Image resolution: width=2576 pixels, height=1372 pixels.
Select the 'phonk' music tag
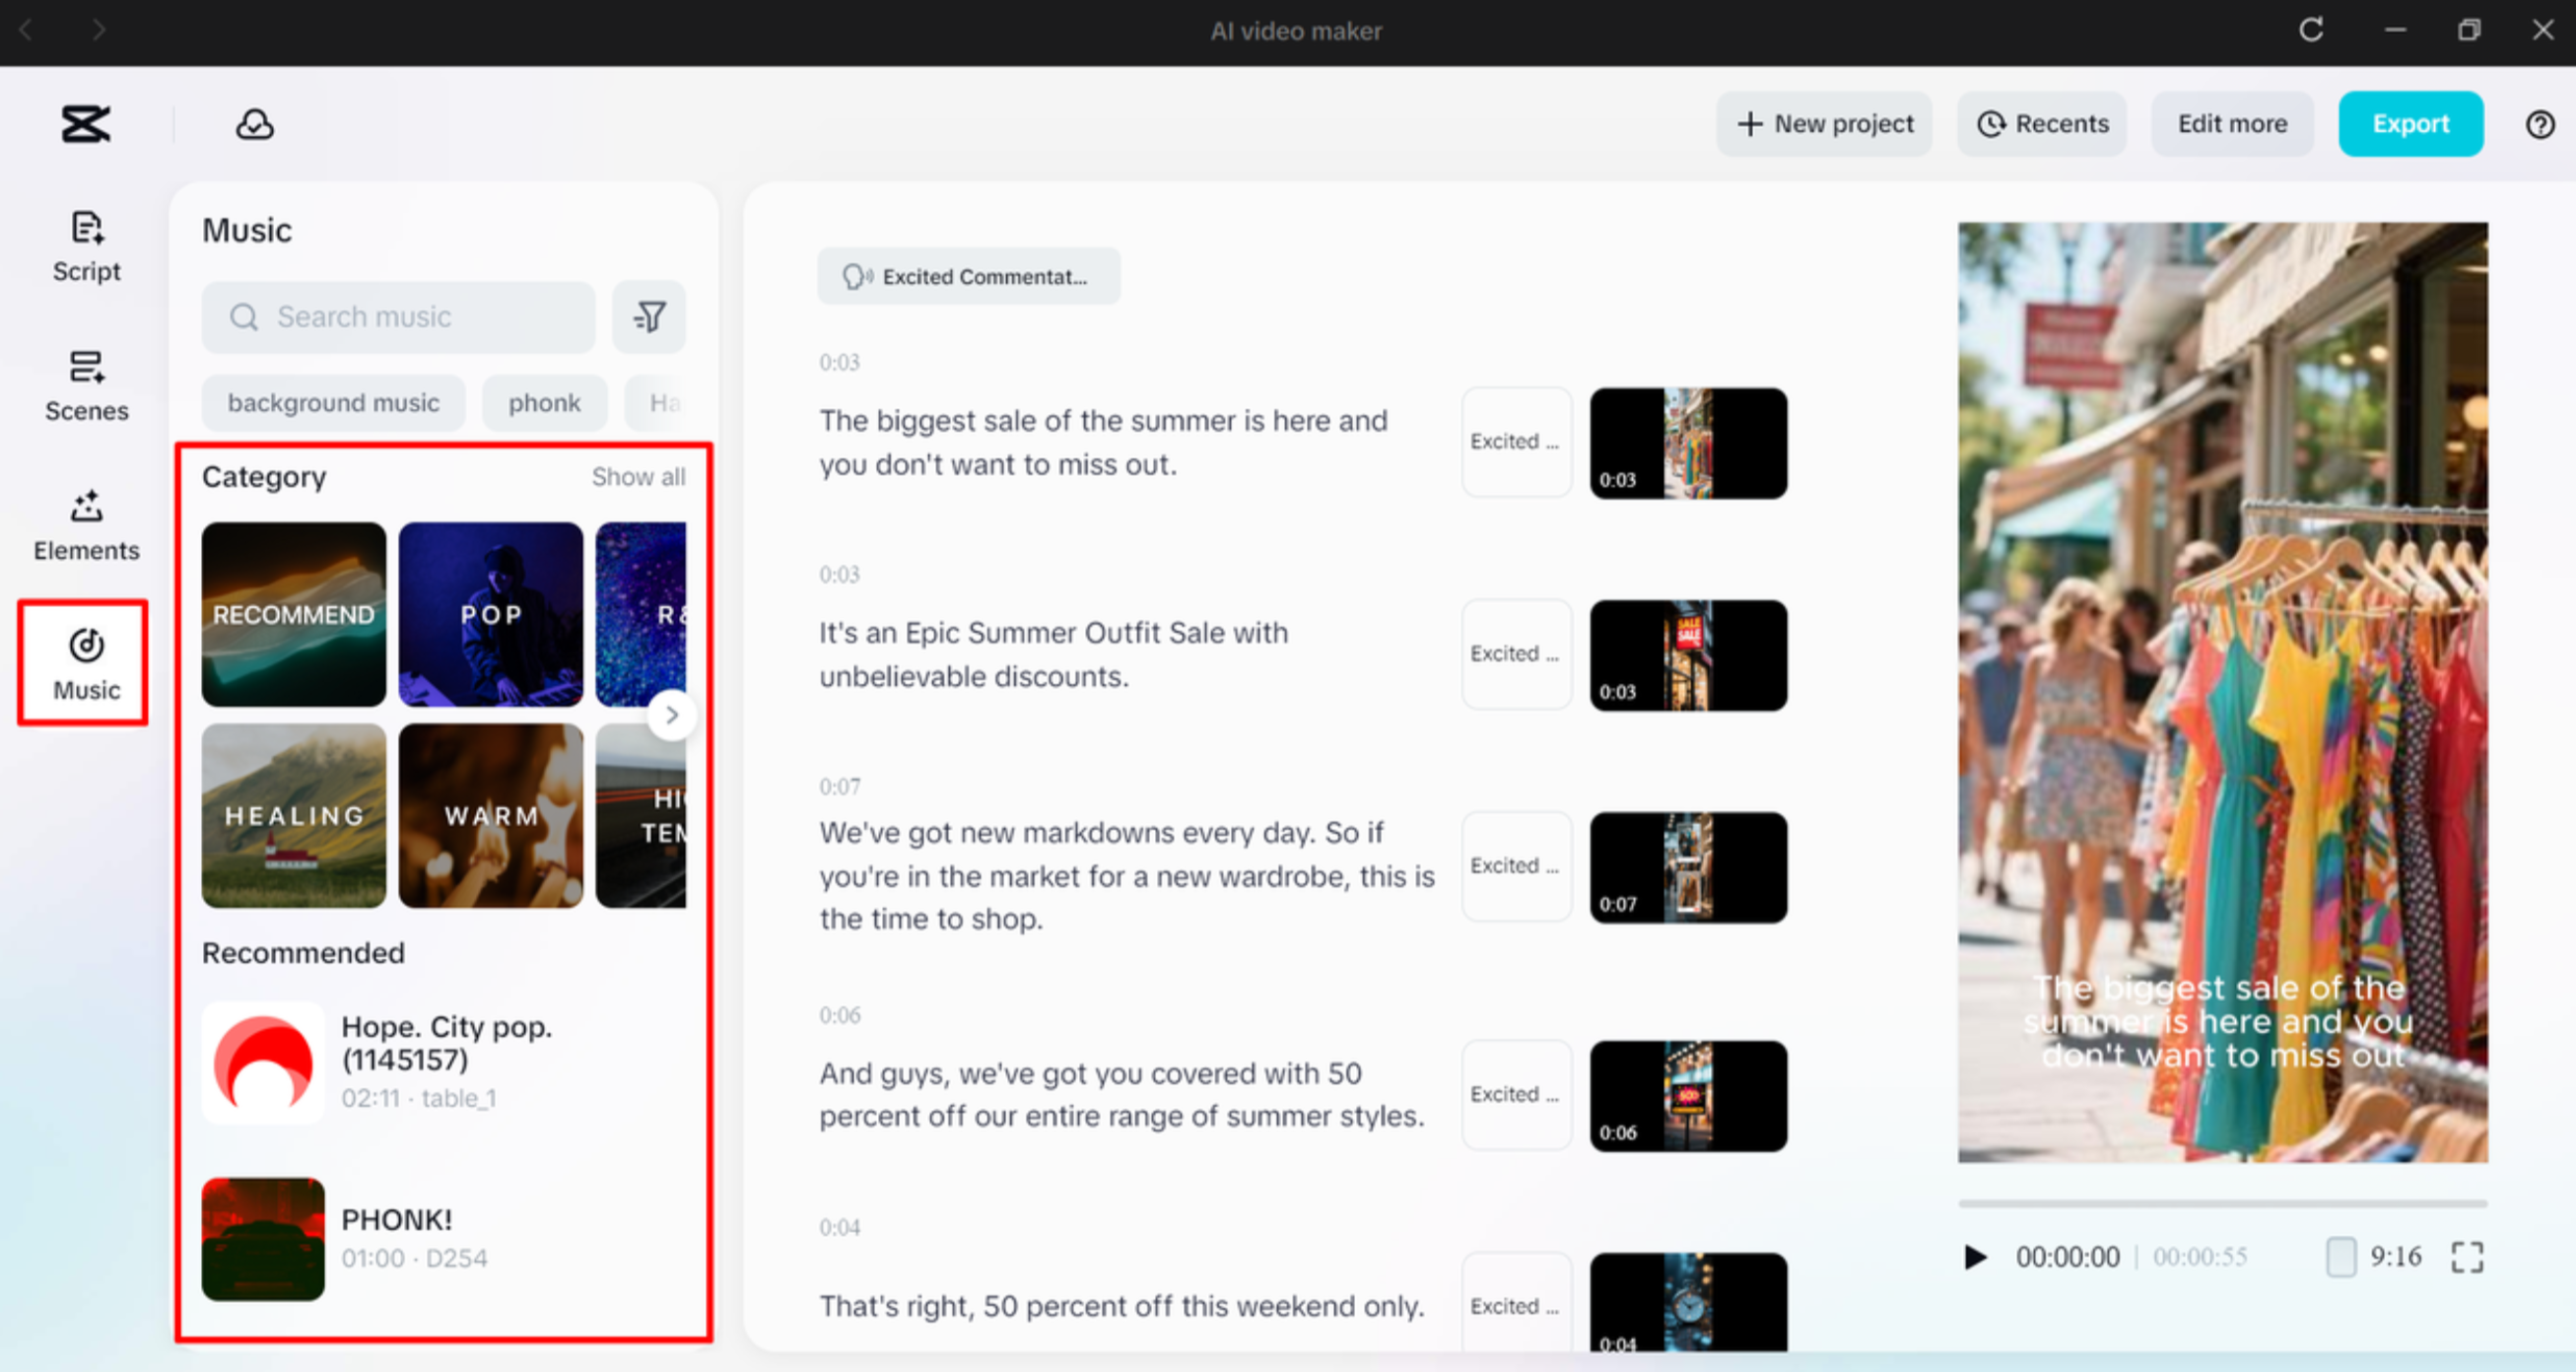tap(544, 403)
